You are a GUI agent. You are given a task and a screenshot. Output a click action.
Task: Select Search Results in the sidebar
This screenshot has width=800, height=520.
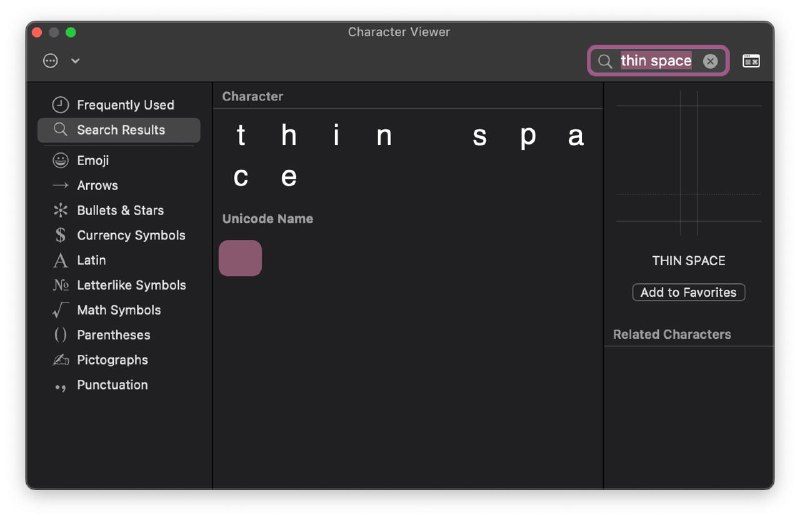point(119,130)
